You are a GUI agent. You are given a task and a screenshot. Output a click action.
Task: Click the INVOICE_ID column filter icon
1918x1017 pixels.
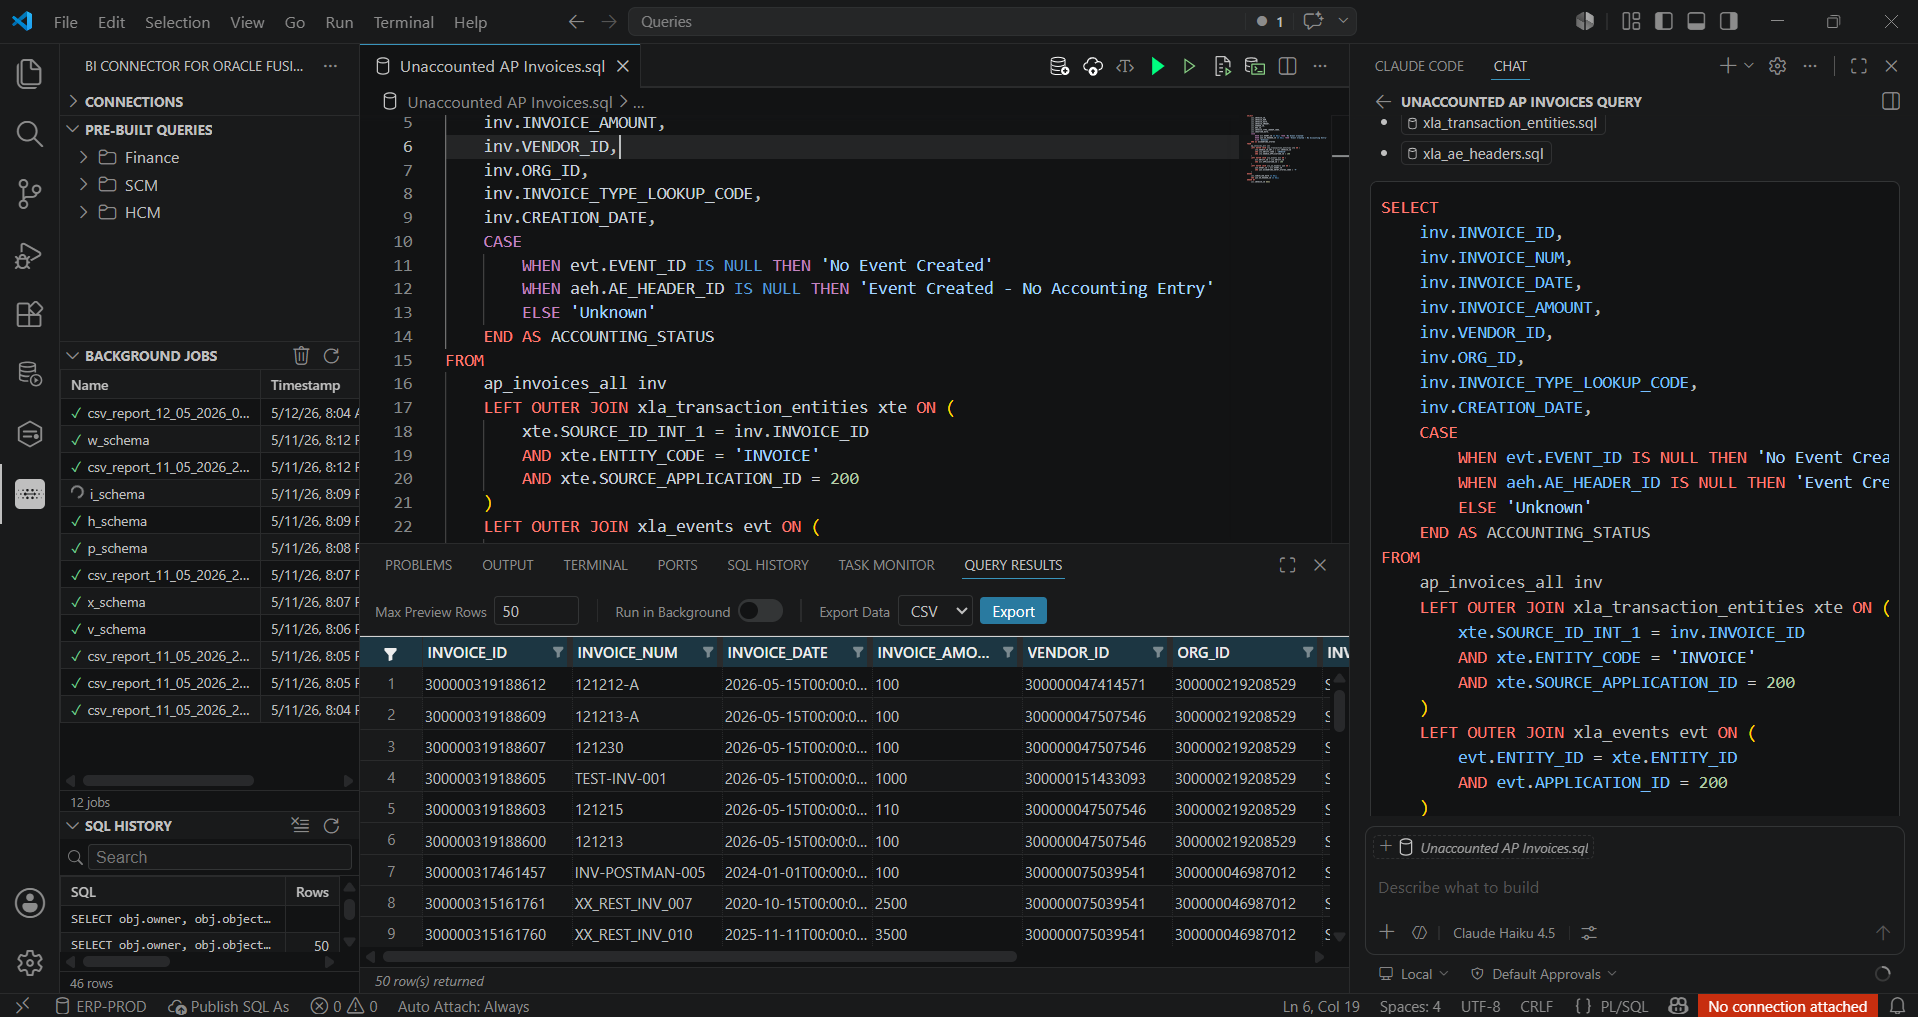[557, 652]
